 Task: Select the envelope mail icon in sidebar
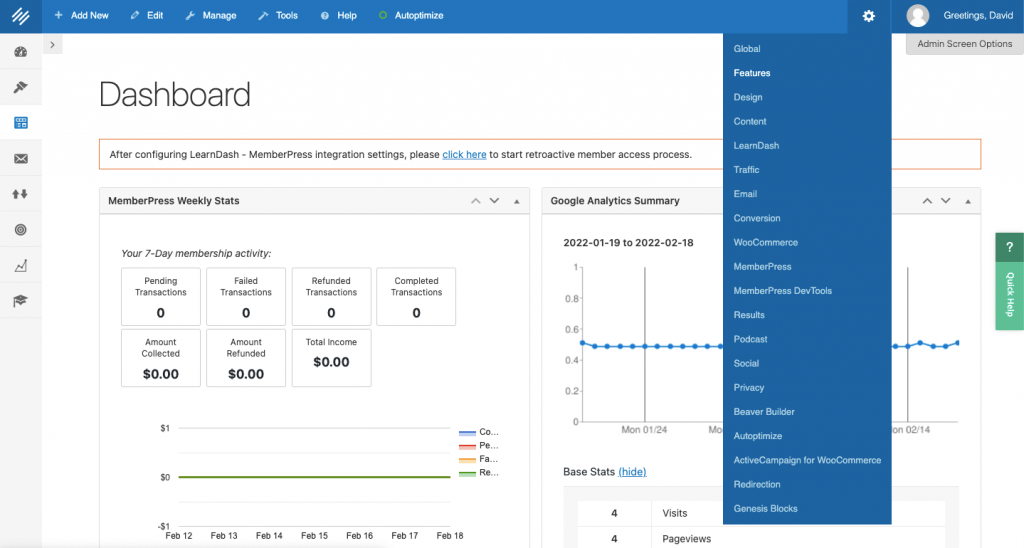pyautogui.click(x=20, y=159)
